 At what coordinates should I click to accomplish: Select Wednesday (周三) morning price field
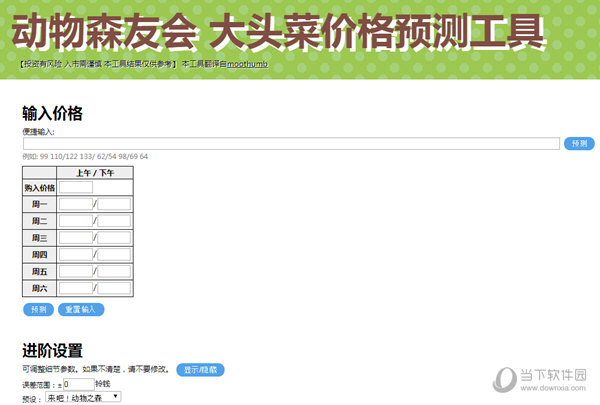[x=76, y=238]
